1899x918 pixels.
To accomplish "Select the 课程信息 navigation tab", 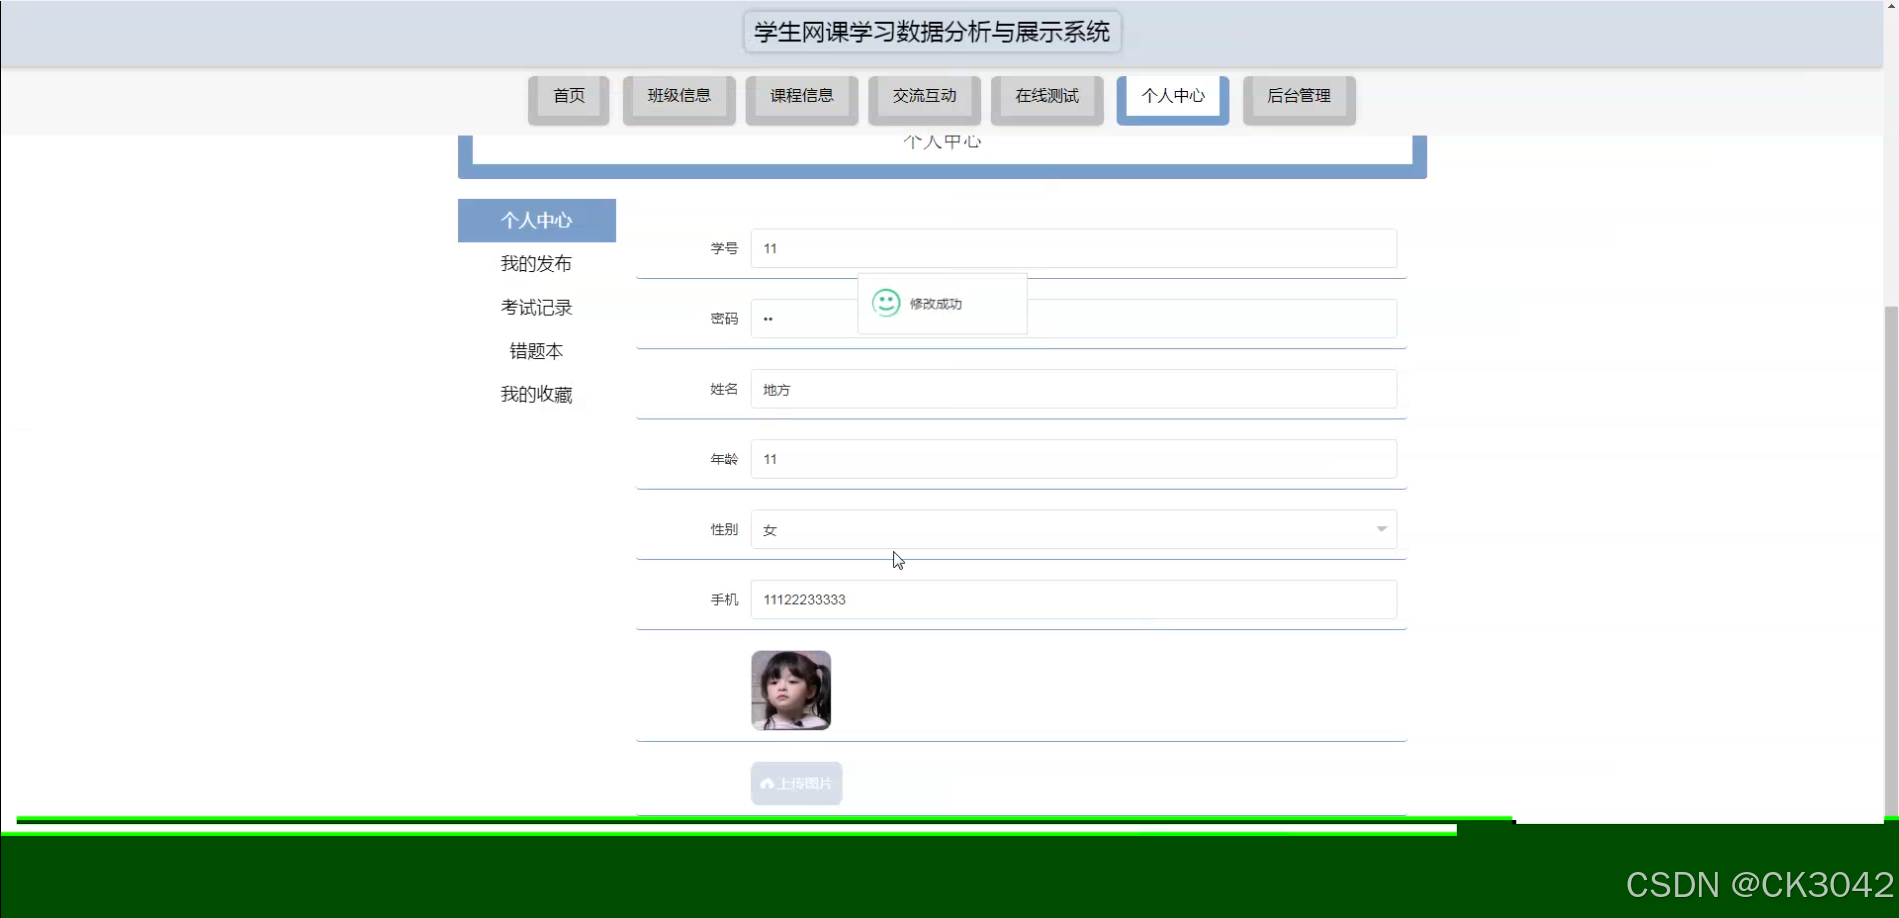I will coord(800,97).
